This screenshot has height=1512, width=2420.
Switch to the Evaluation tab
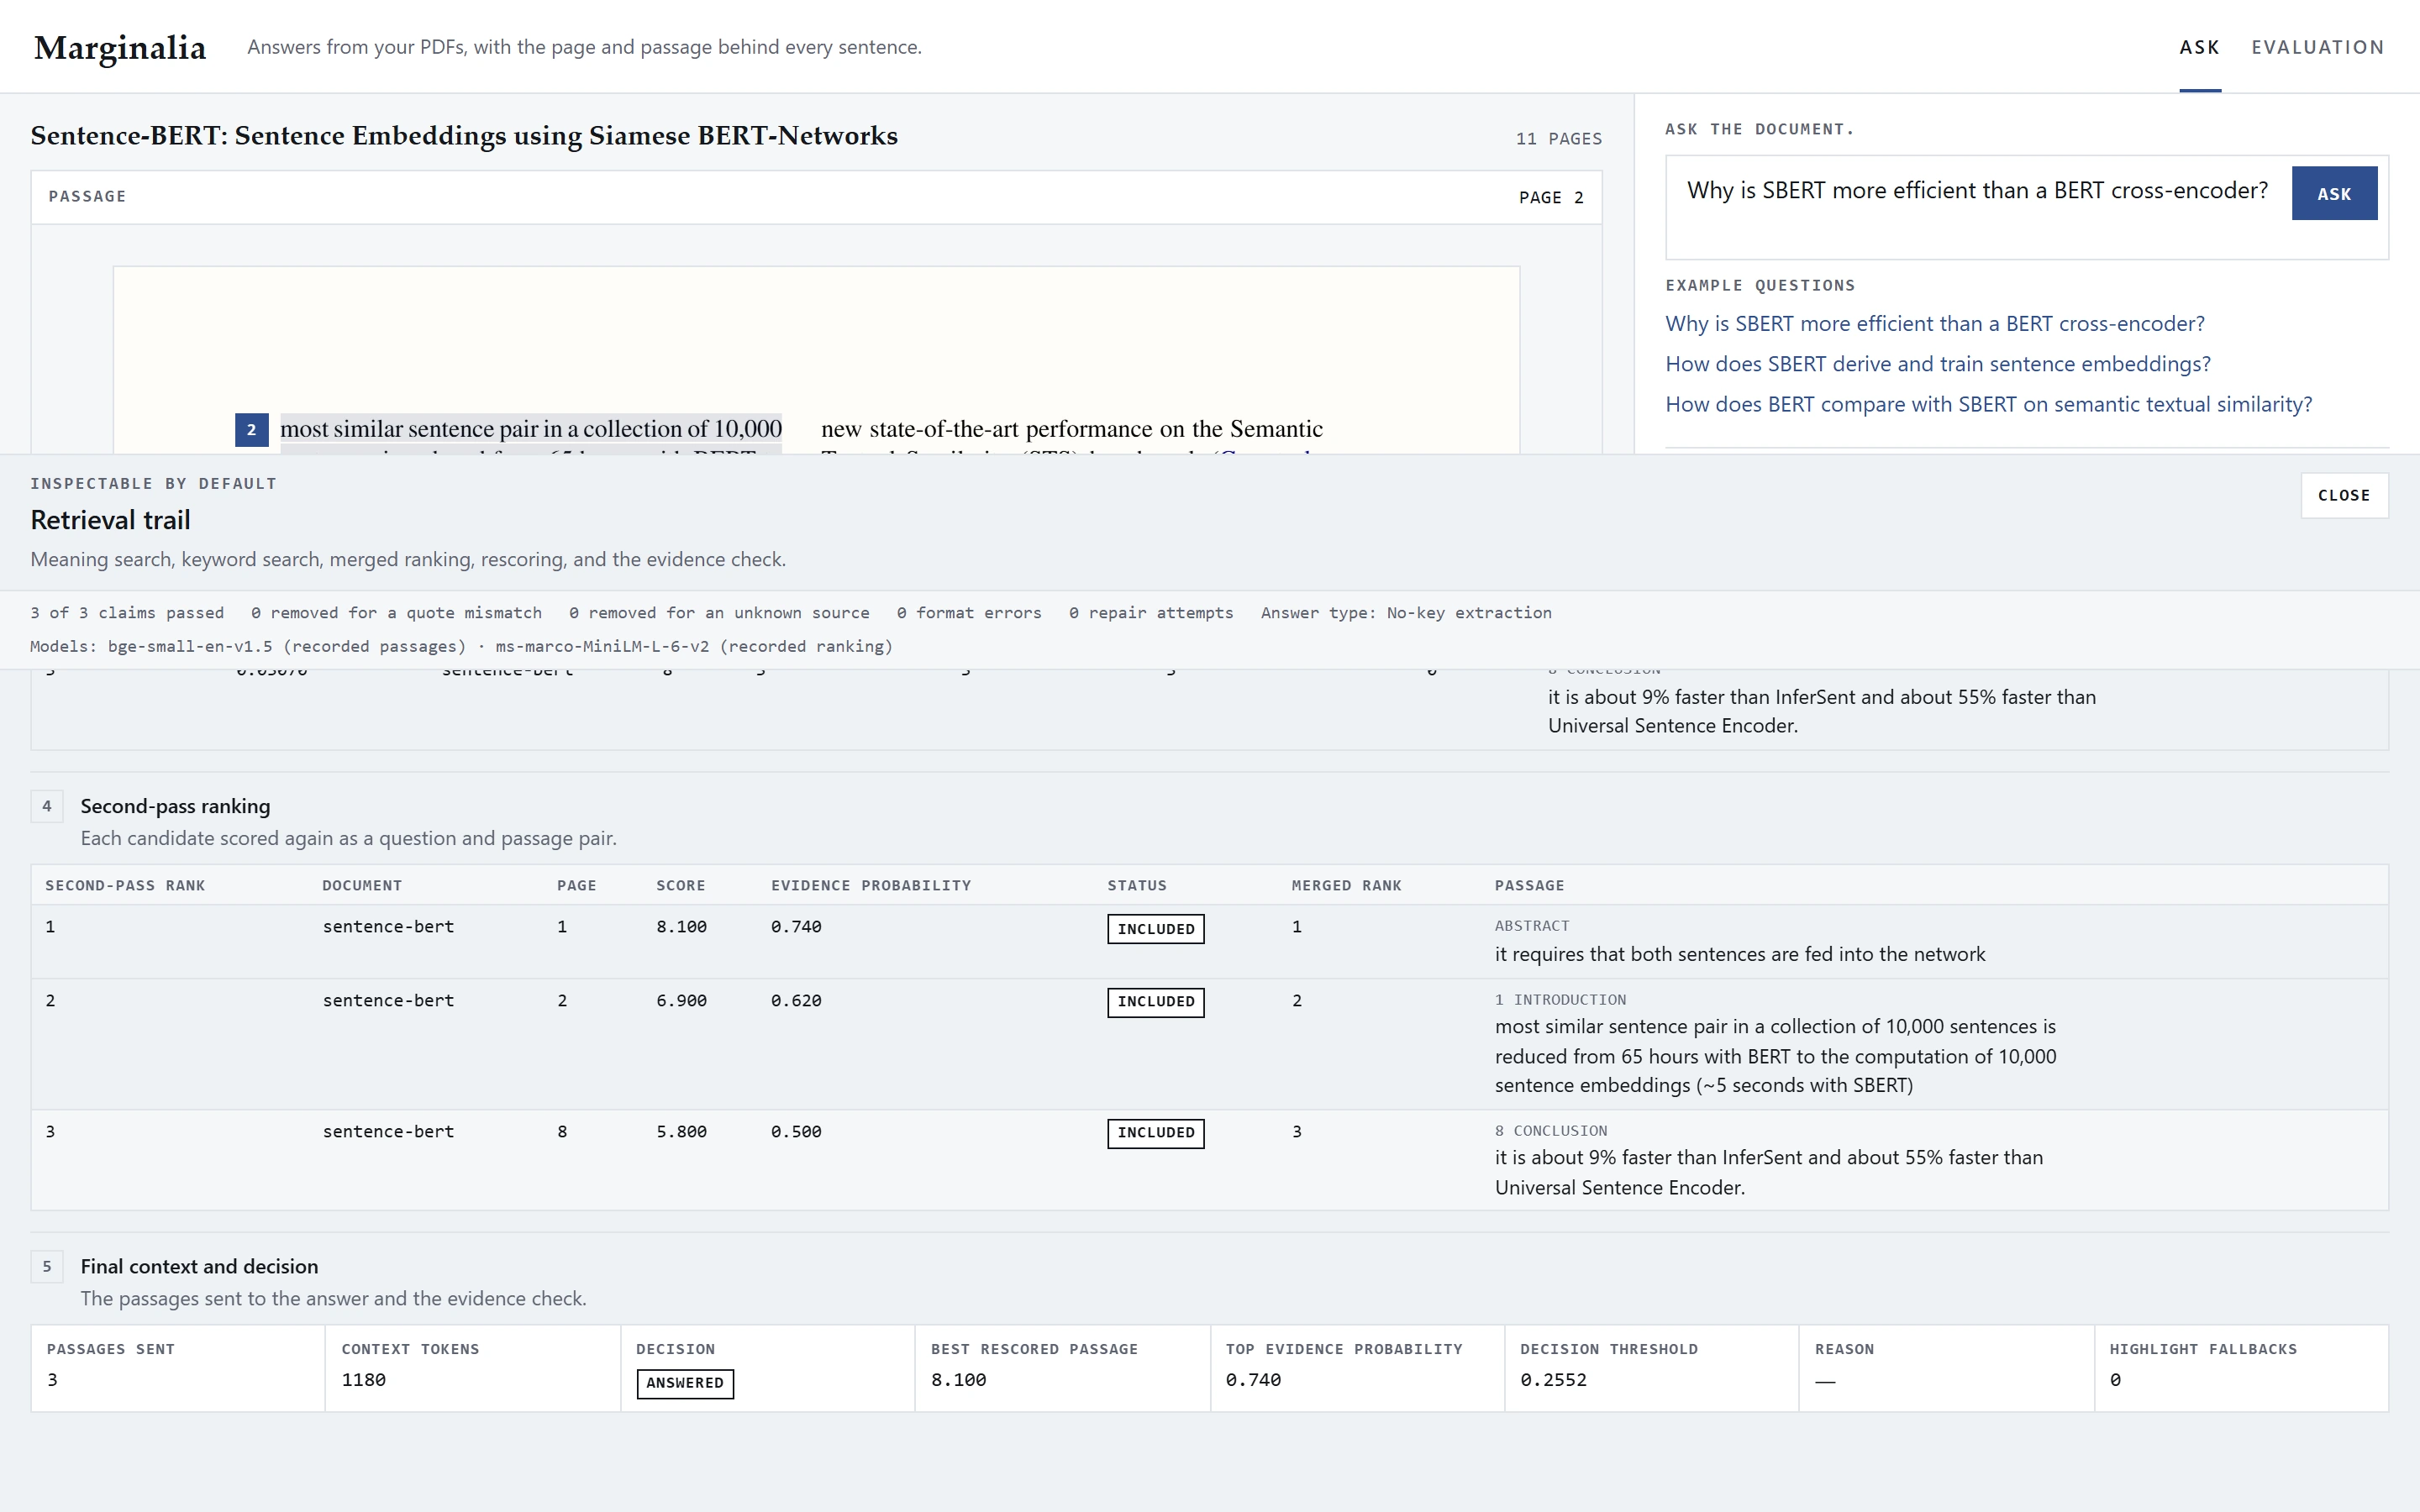2317,47
